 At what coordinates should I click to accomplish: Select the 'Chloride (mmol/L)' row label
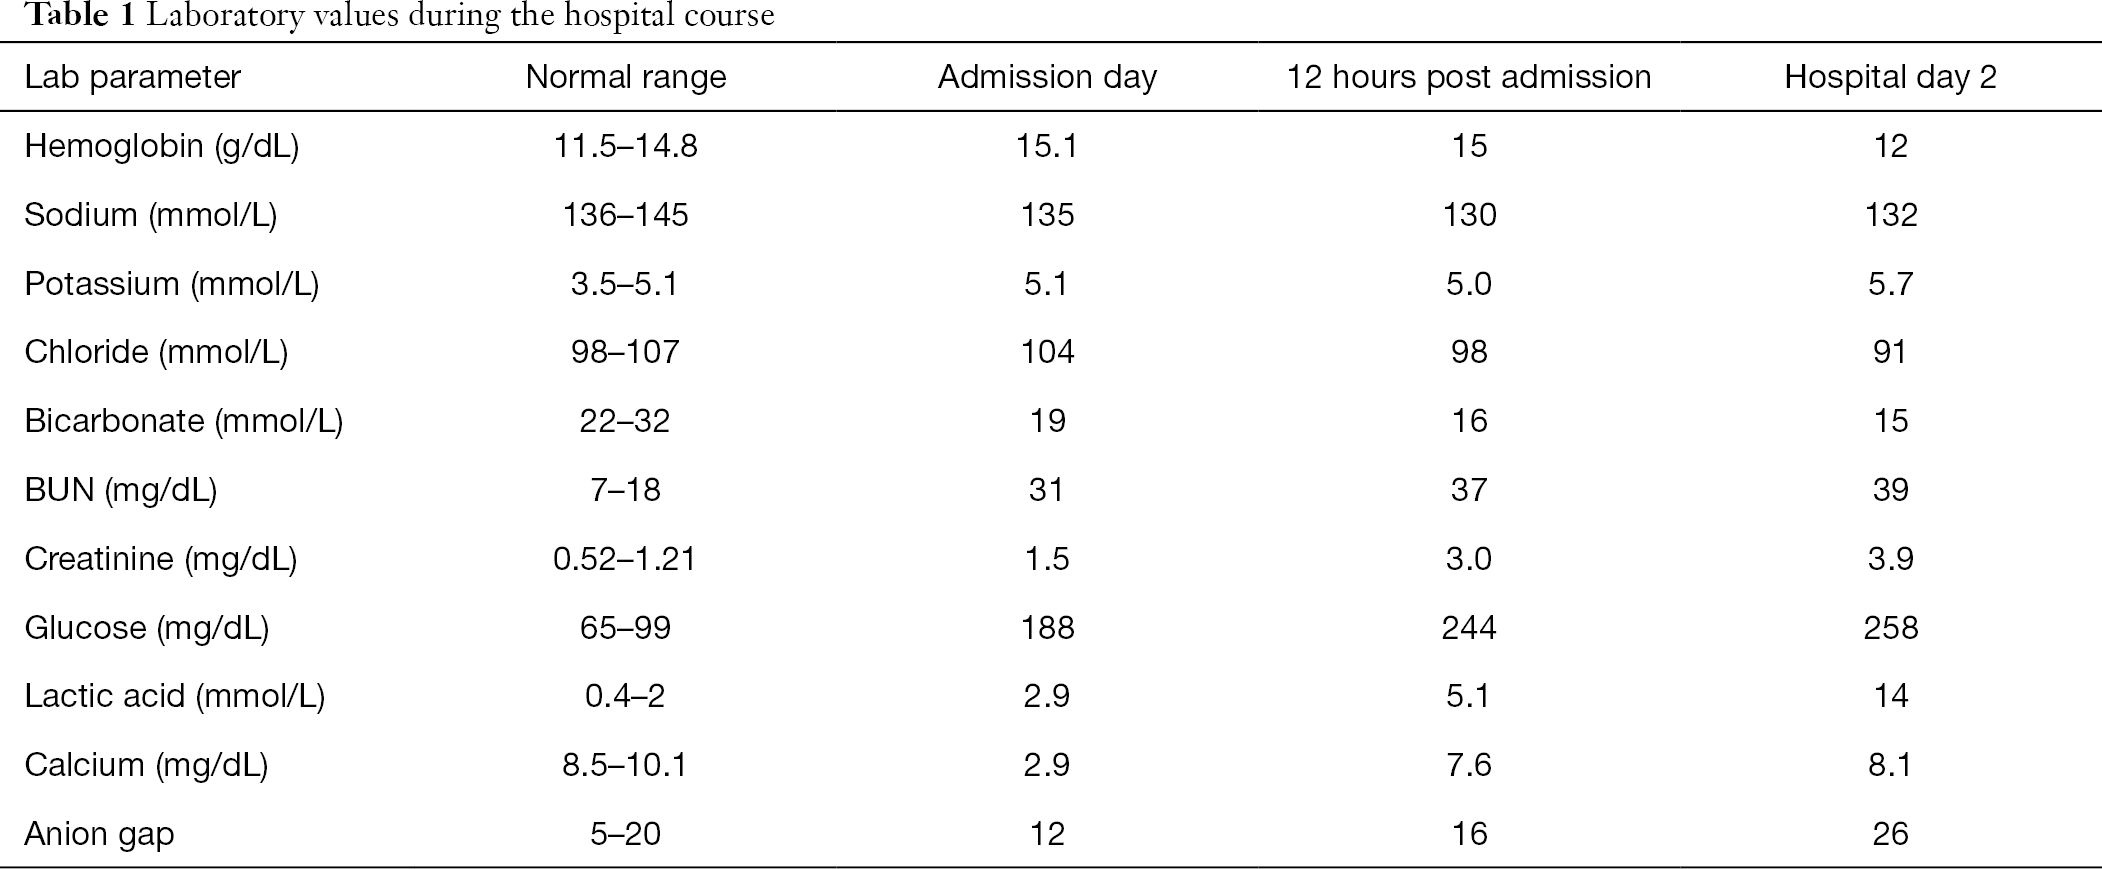click(156, 352)
